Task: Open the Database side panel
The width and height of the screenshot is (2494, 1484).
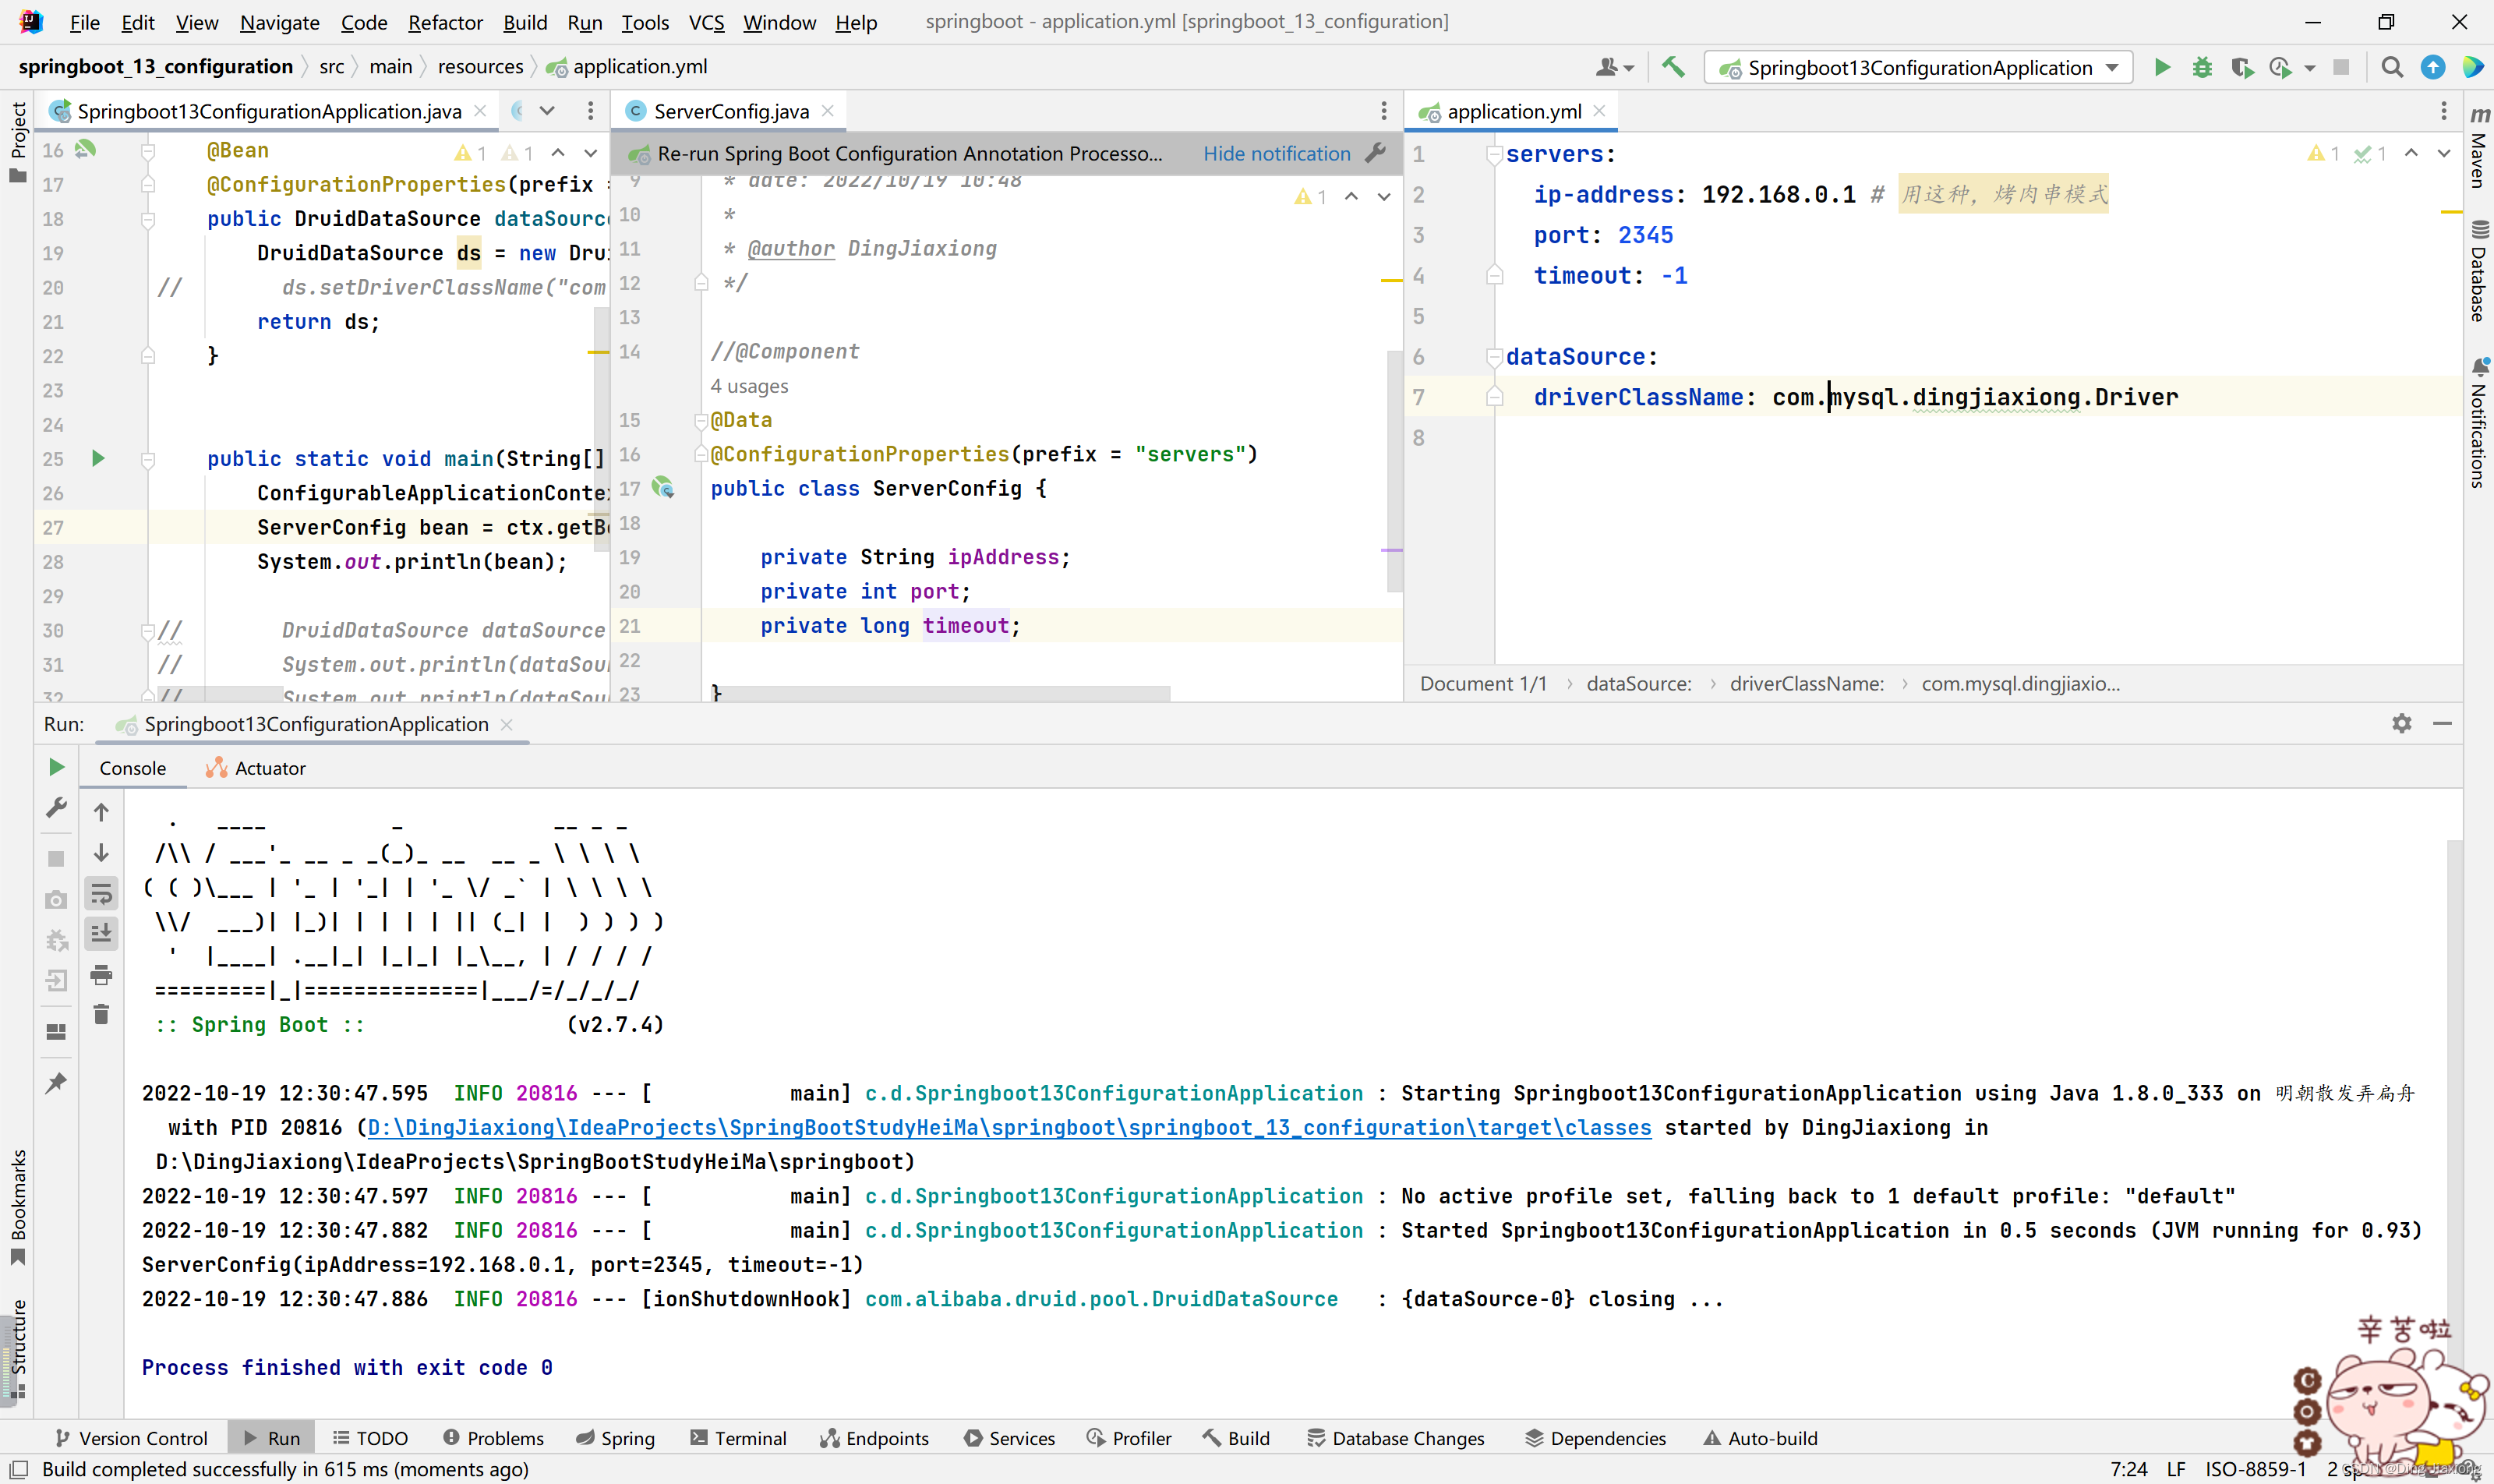Action: (2479, 270)
